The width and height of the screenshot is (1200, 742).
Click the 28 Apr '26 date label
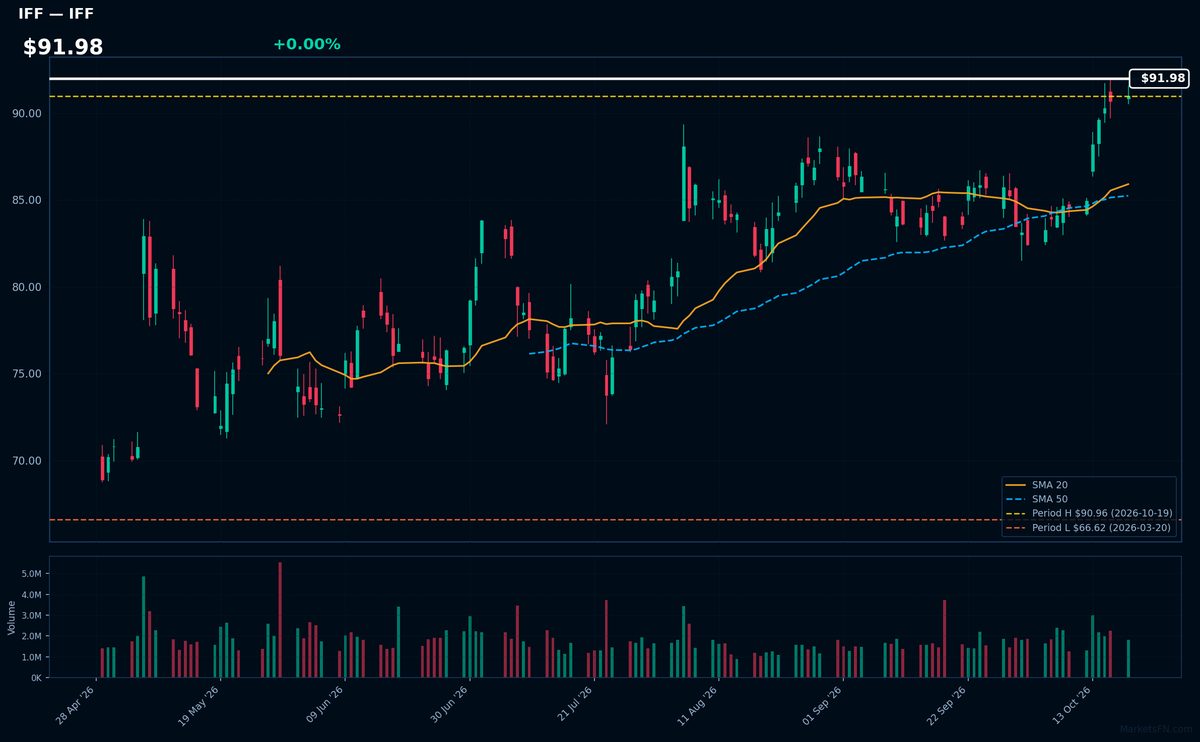pyautogui.click(x=76, y=706)
